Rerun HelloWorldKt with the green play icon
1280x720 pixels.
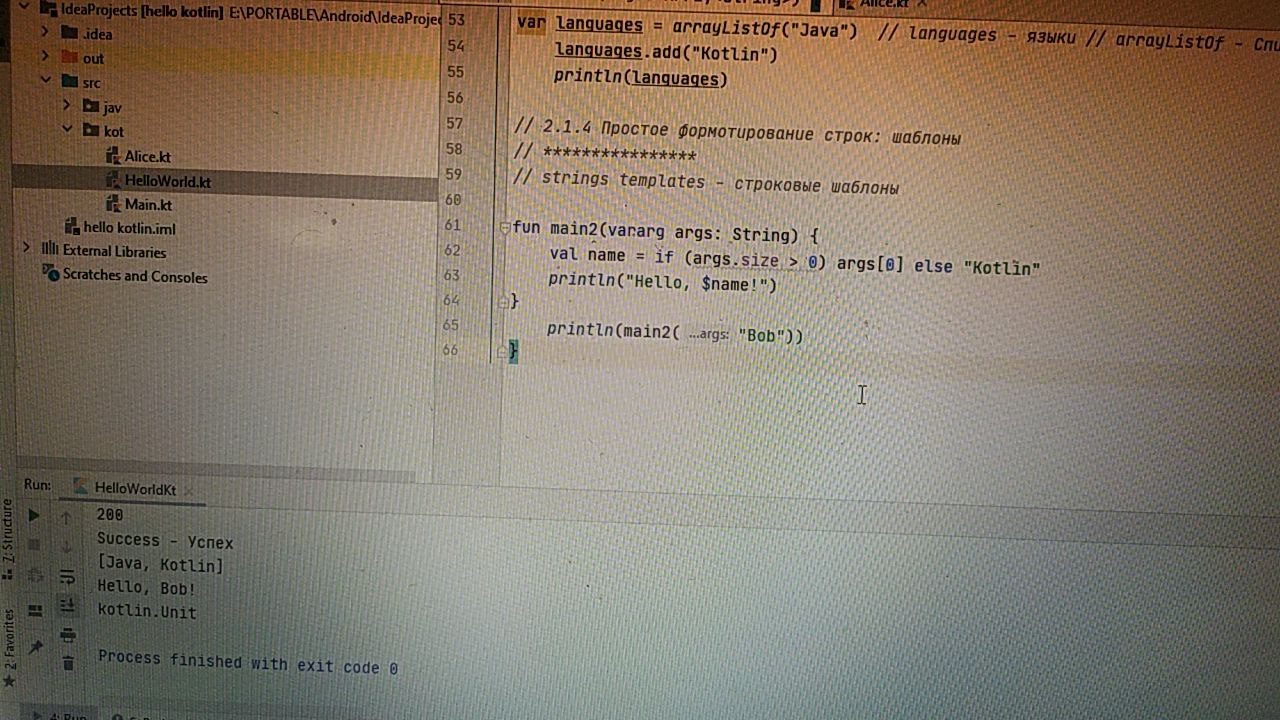click(x=33, y=515)
